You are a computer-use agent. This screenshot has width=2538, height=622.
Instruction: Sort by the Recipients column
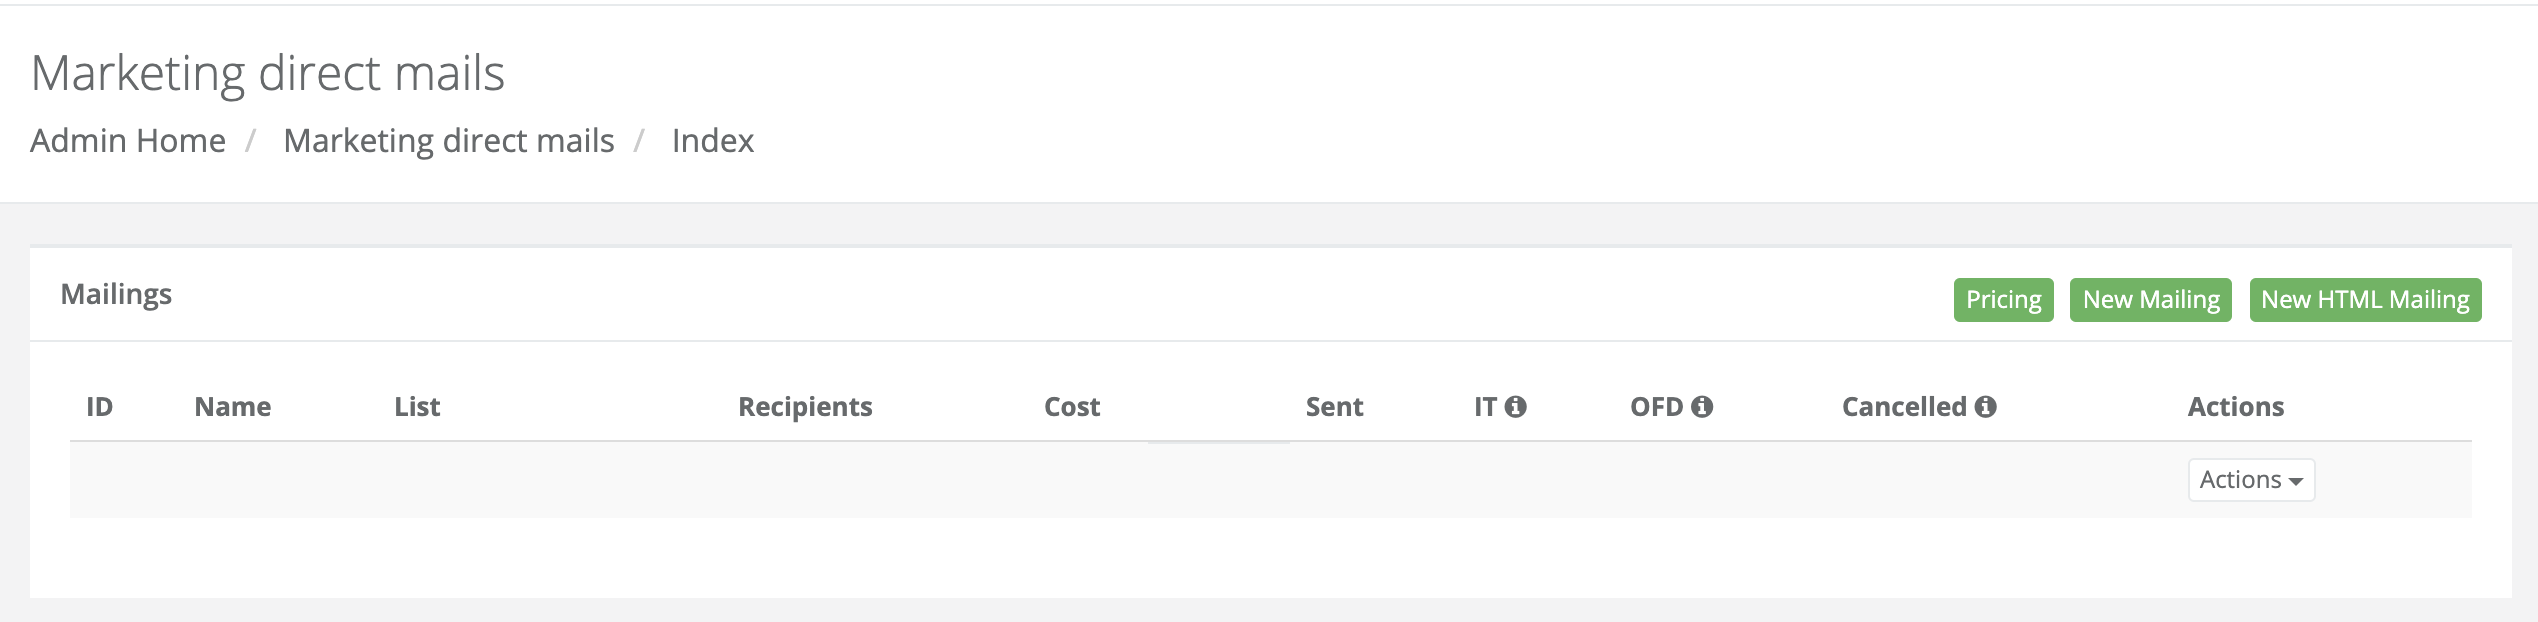click(804, 407)
